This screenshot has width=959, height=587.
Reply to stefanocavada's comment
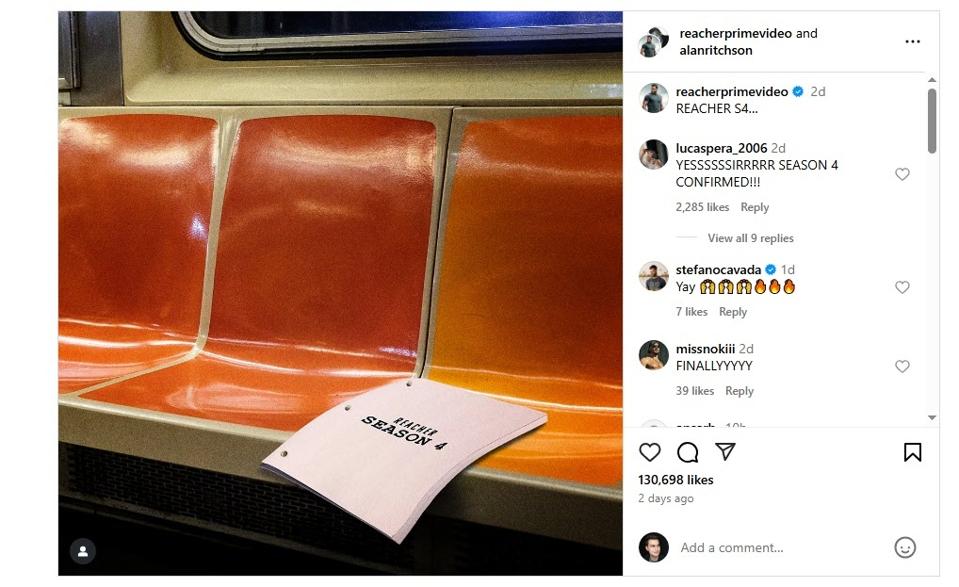click(x=733, y=312)
